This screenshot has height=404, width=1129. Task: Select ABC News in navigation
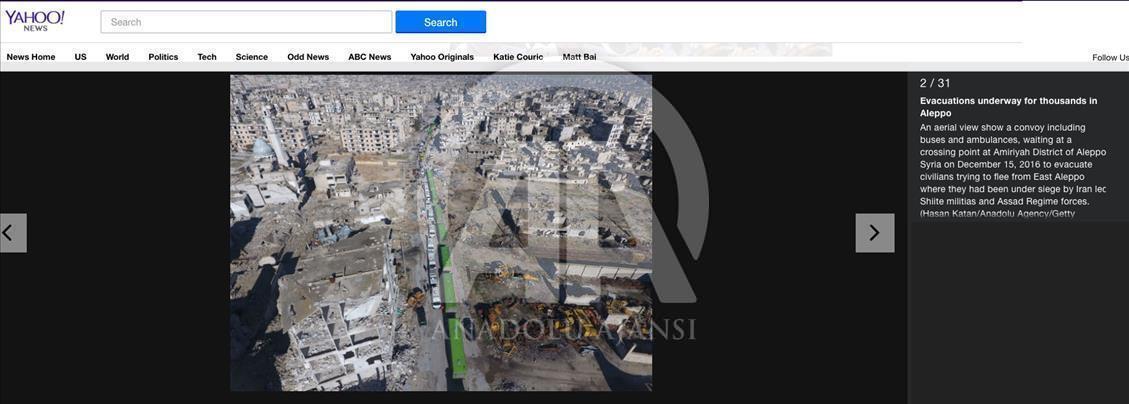(369, 57)
